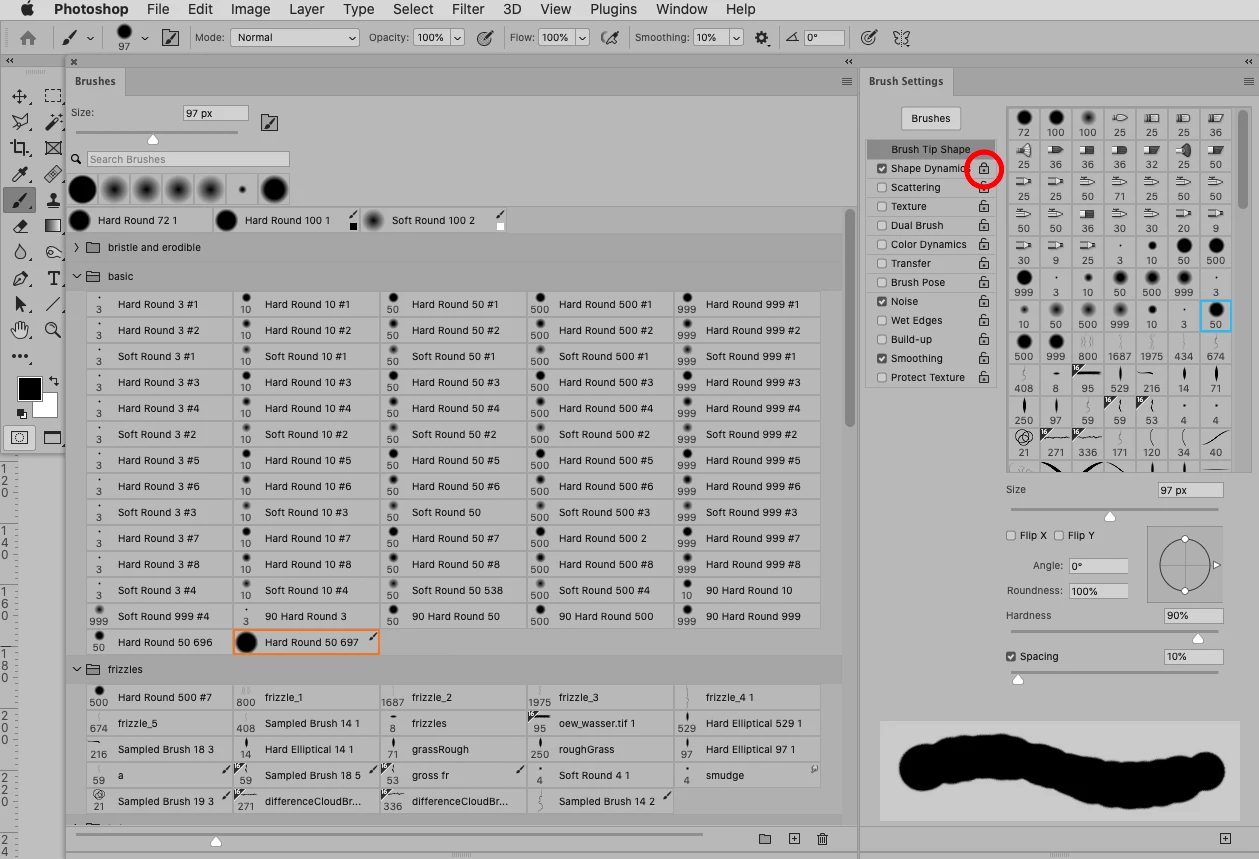This screenshot has width=1259, height=859.
Task: Select the Brush Settings tab
Action: [906, 82]
